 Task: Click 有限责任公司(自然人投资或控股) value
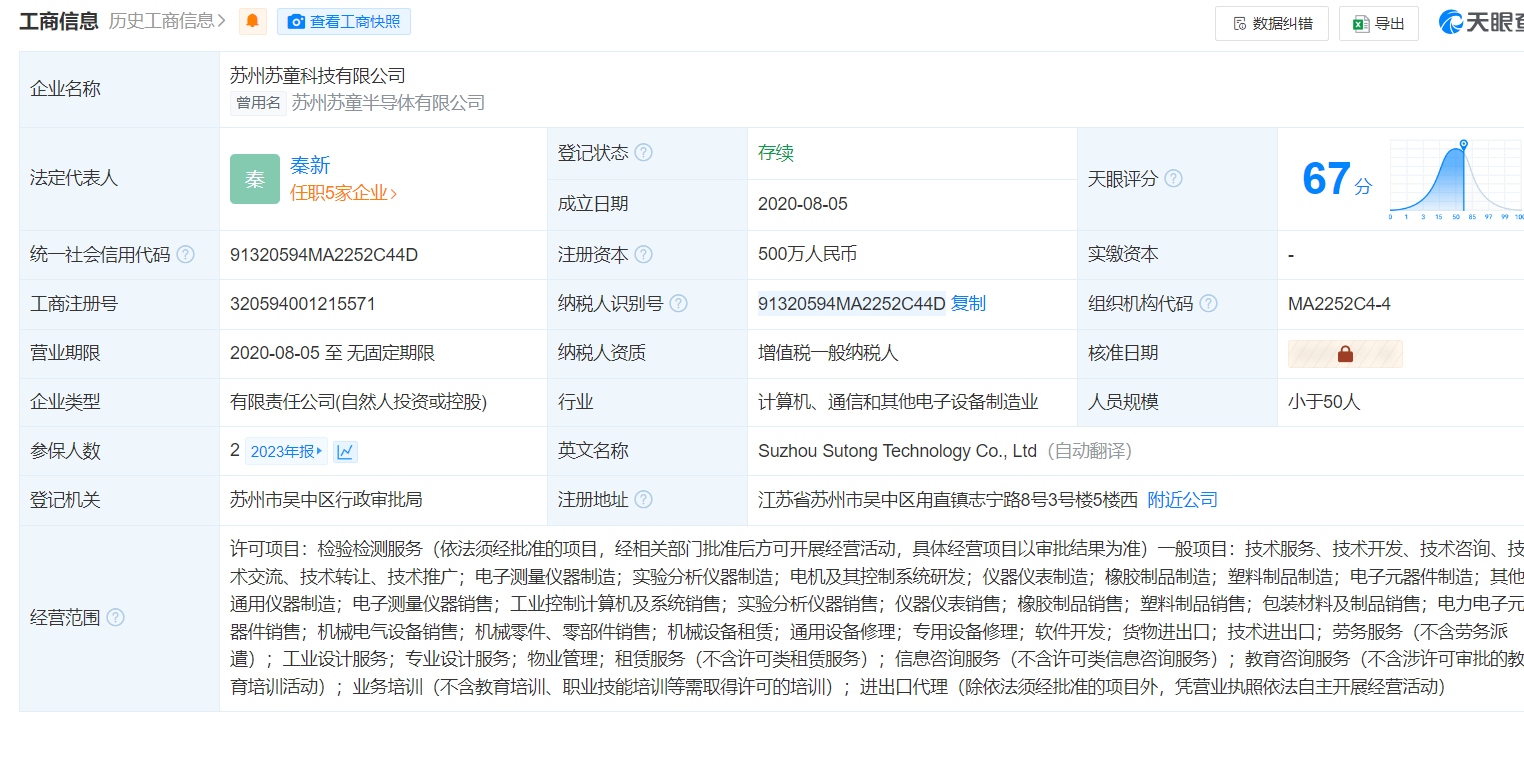(359, 402)
